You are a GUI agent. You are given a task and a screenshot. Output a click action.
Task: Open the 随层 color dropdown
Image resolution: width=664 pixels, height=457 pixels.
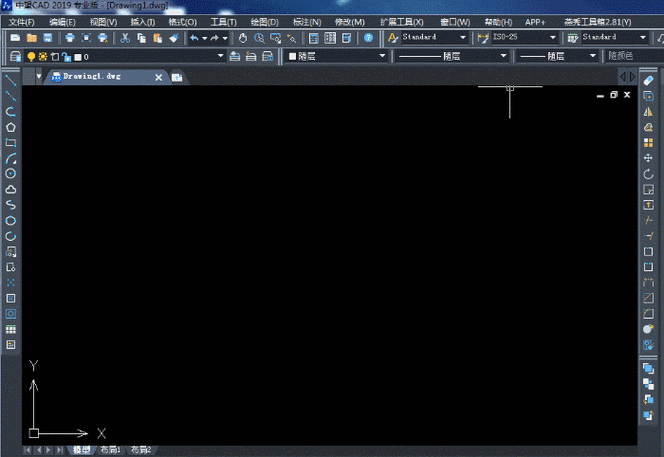pos(382,56)
